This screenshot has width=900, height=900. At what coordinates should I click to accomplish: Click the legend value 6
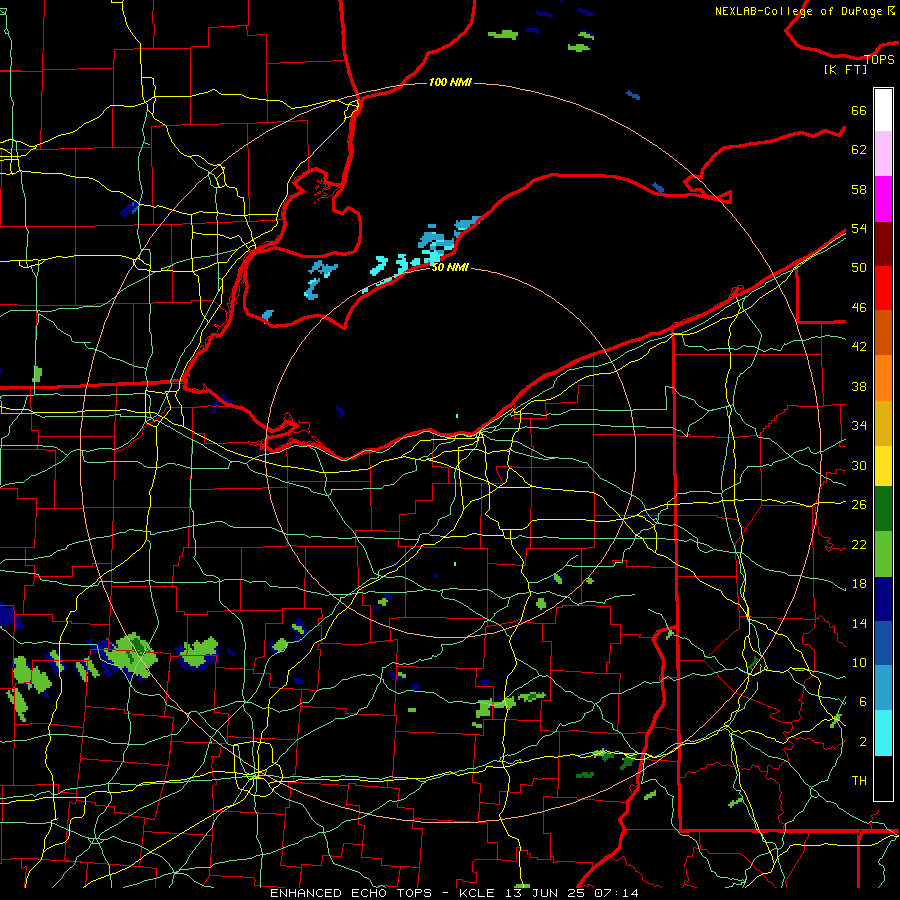(862, 701)
